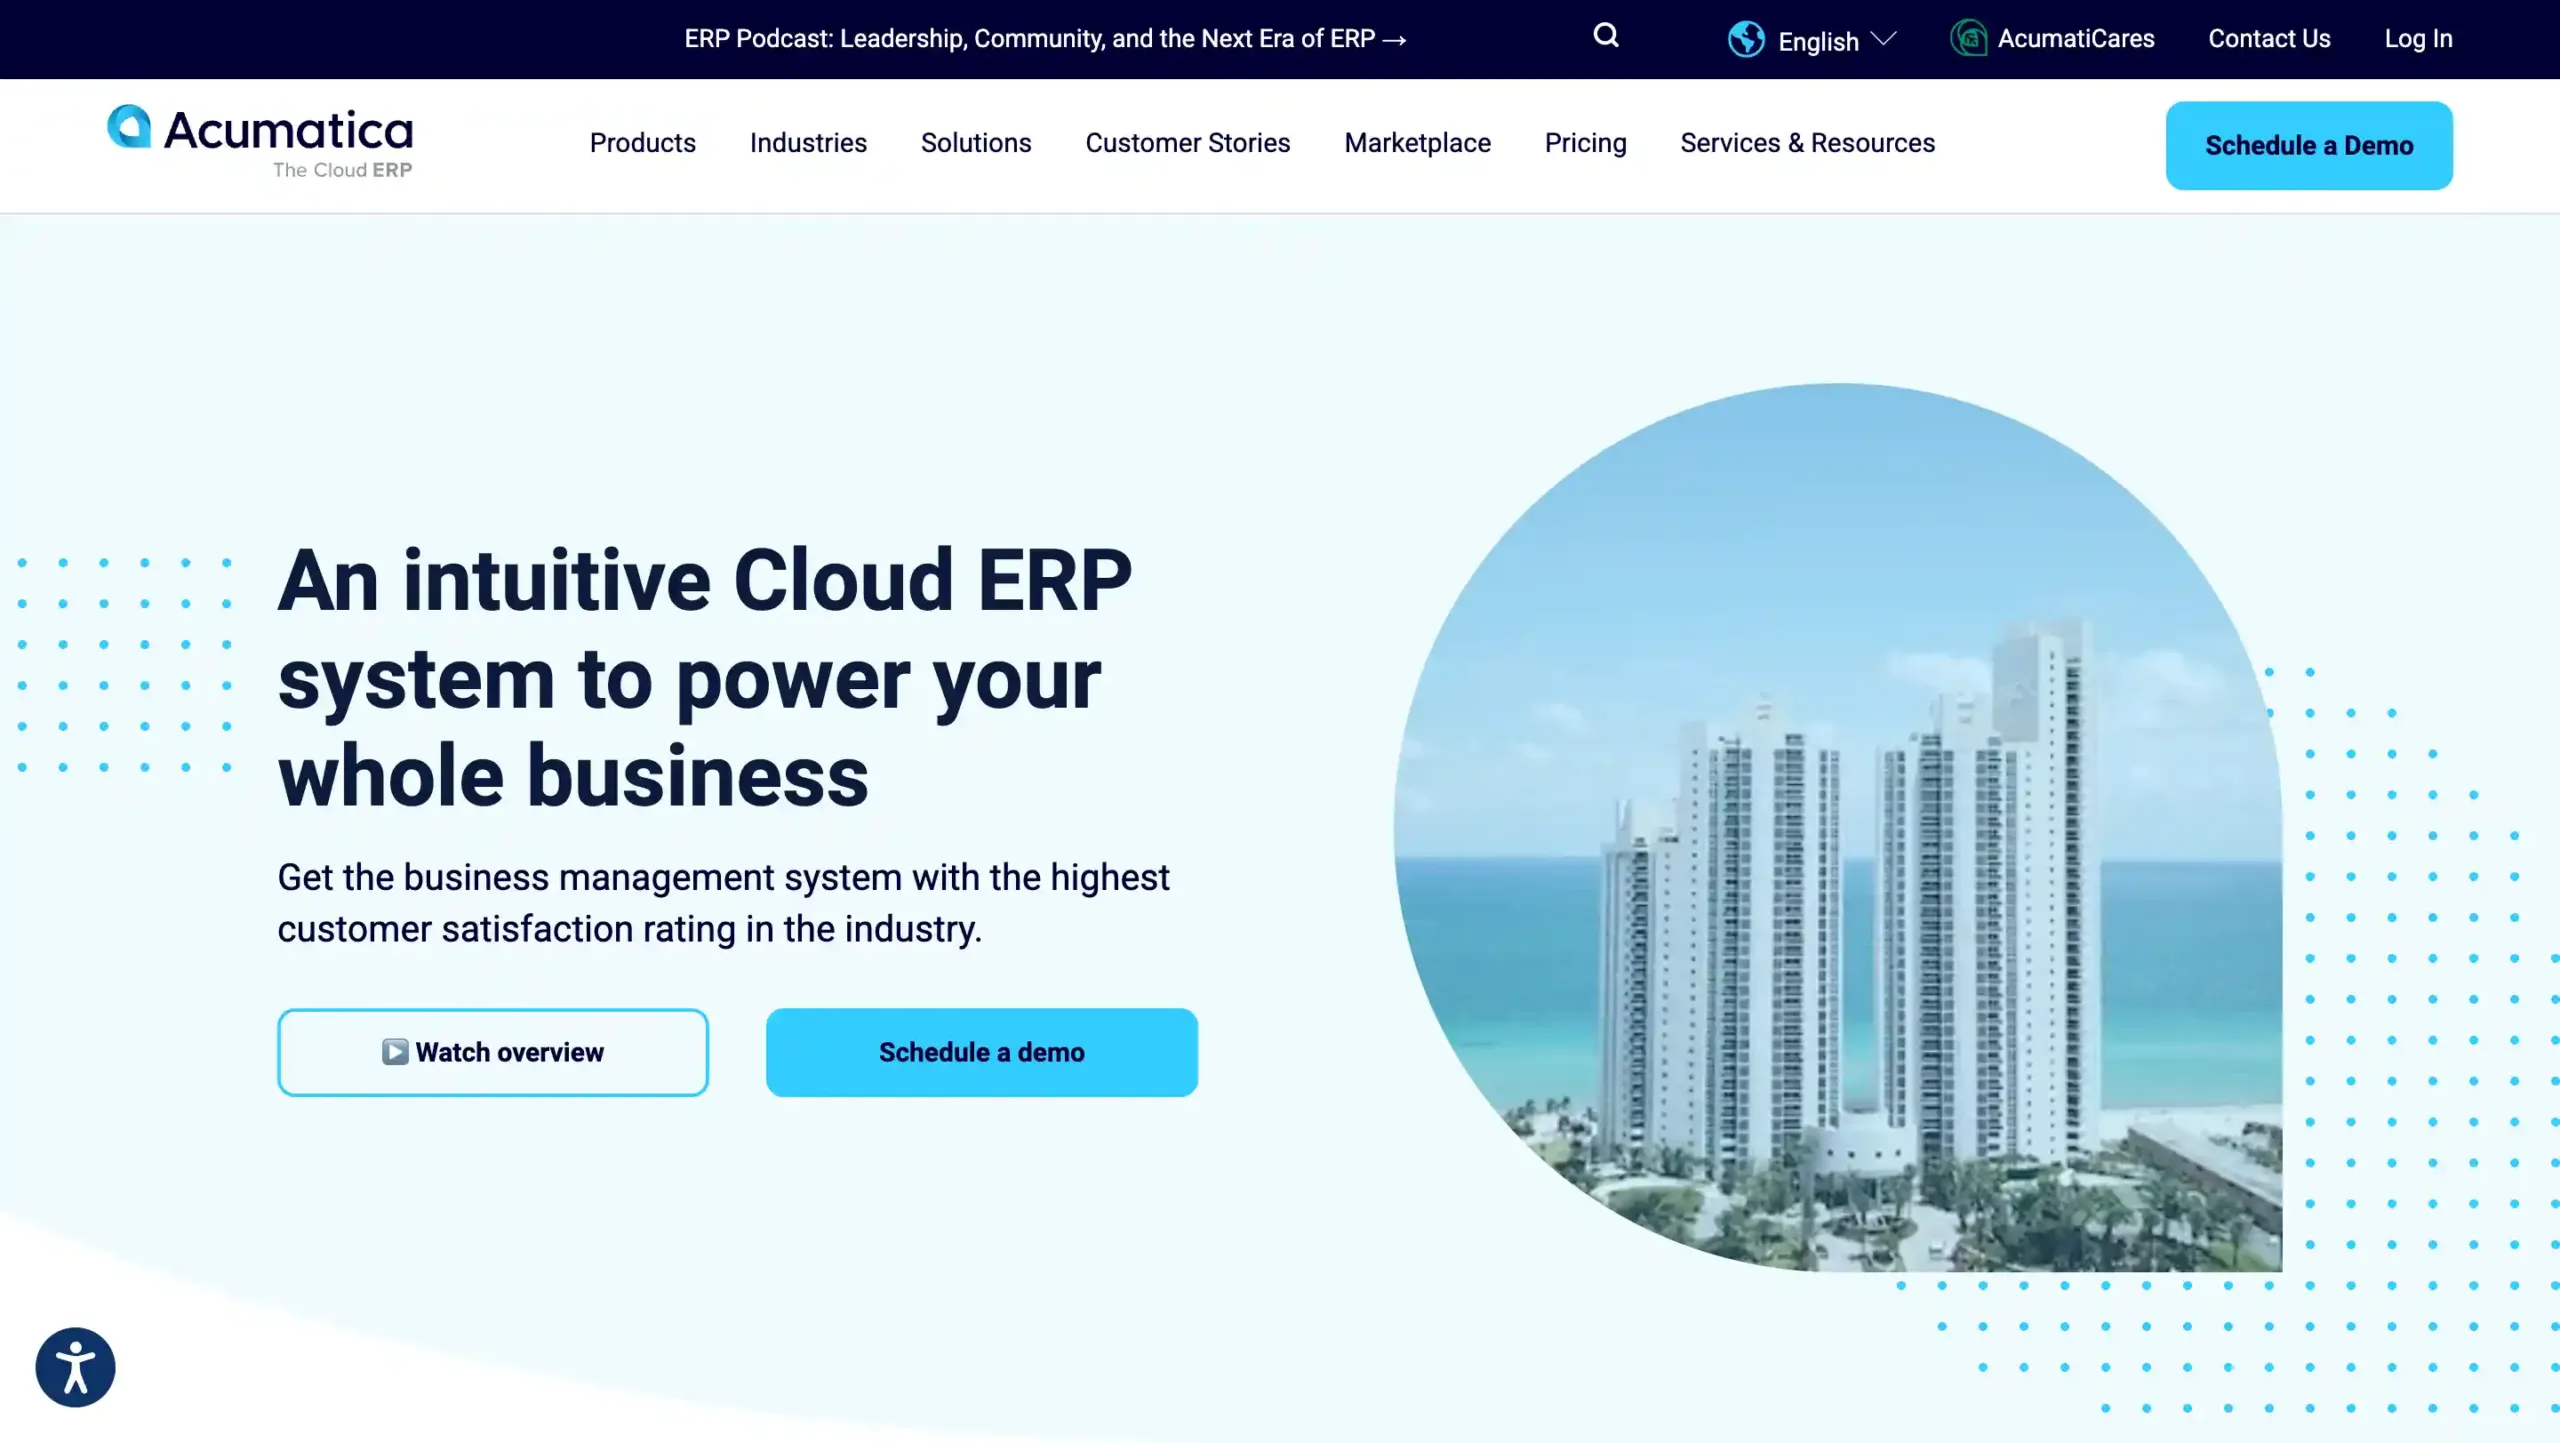Viewport: 2560px width, 1443px height.
Task: Click the play icon in Watch overview
Action: 396,1052
